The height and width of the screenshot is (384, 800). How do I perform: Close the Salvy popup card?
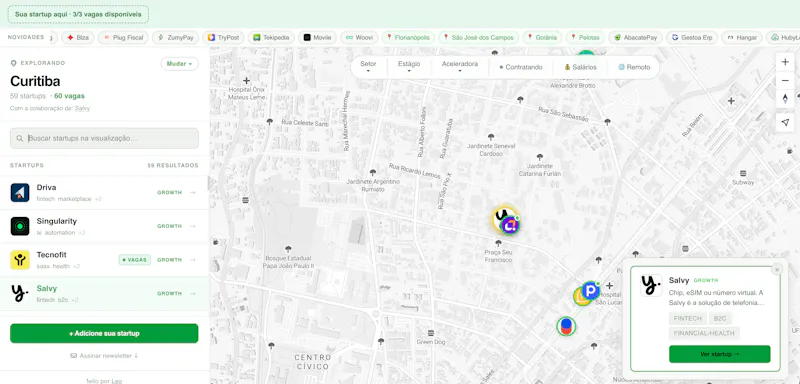777,269
